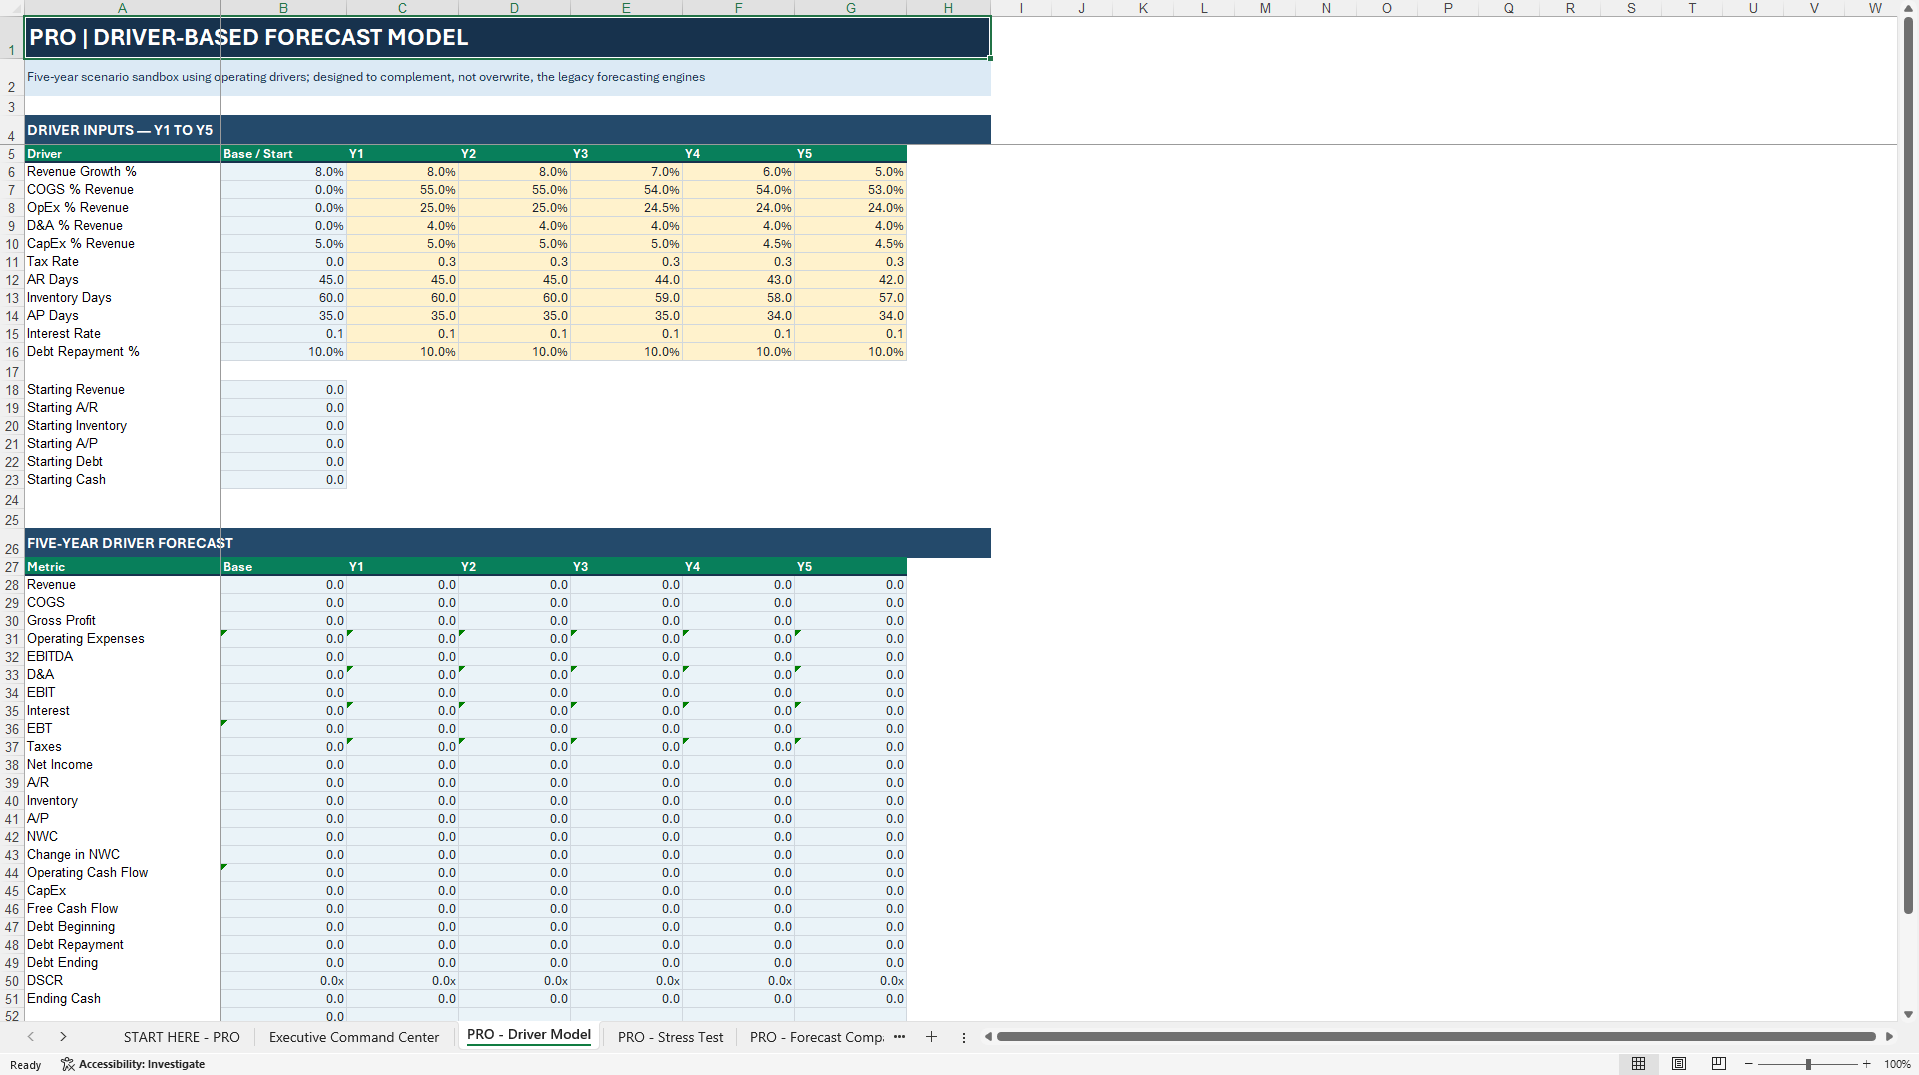Select Y1 COGS % Revenue value 55.0%
Image resolution: width=1919 pixels, height=1075 pixels.
(402, 190)
